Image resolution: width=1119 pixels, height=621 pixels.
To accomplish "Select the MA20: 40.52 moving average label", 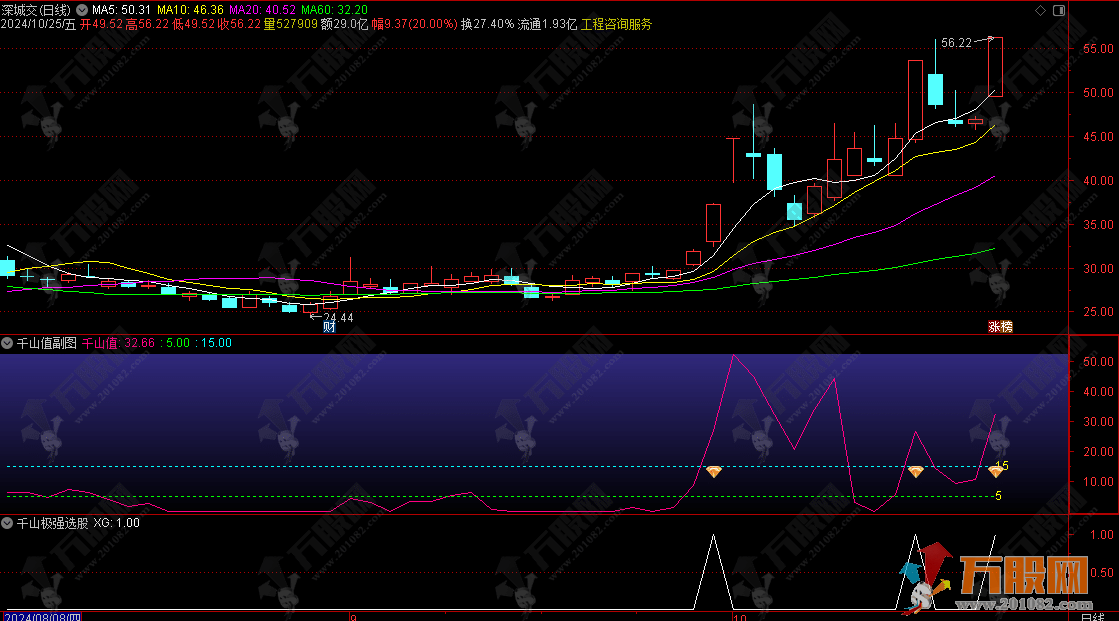I will click(x=262, y=10).
